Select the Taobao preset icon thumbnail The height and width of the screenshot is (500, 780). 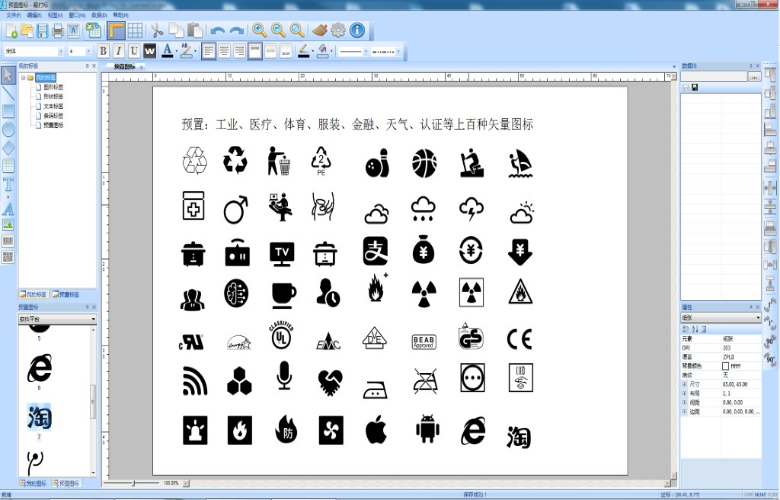(39, 417)
